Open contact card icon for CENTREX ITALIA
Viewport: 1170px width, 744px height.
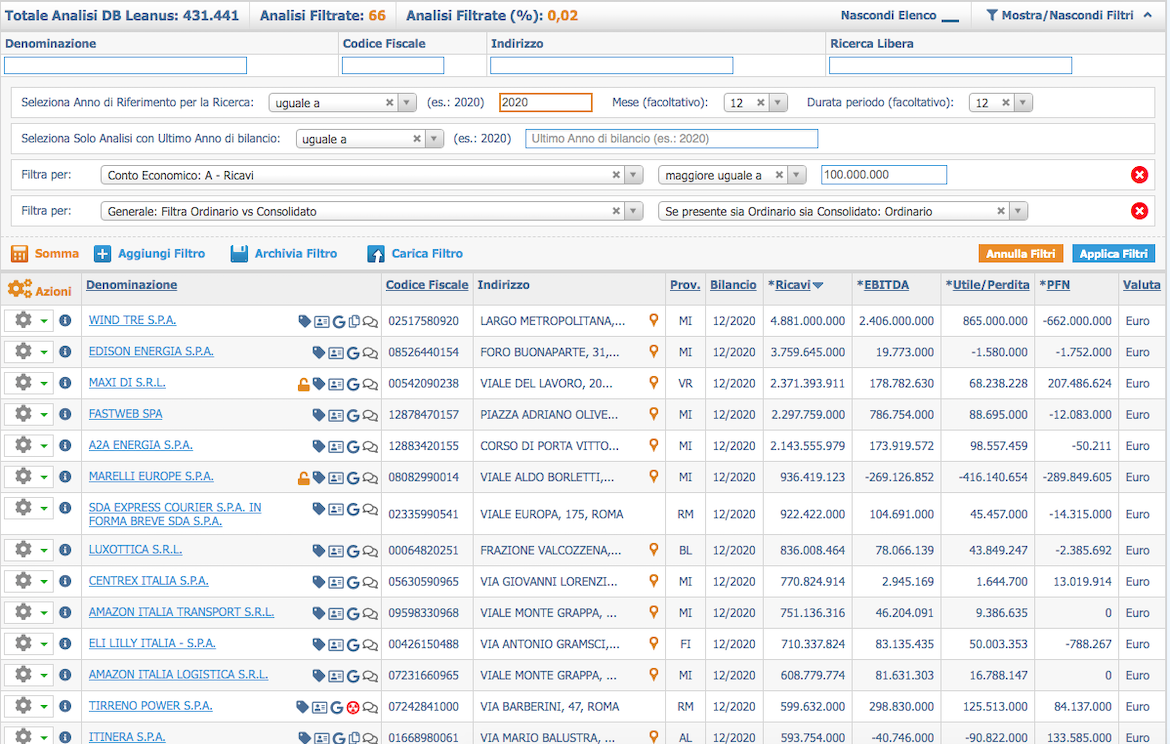tap(336, 583)
